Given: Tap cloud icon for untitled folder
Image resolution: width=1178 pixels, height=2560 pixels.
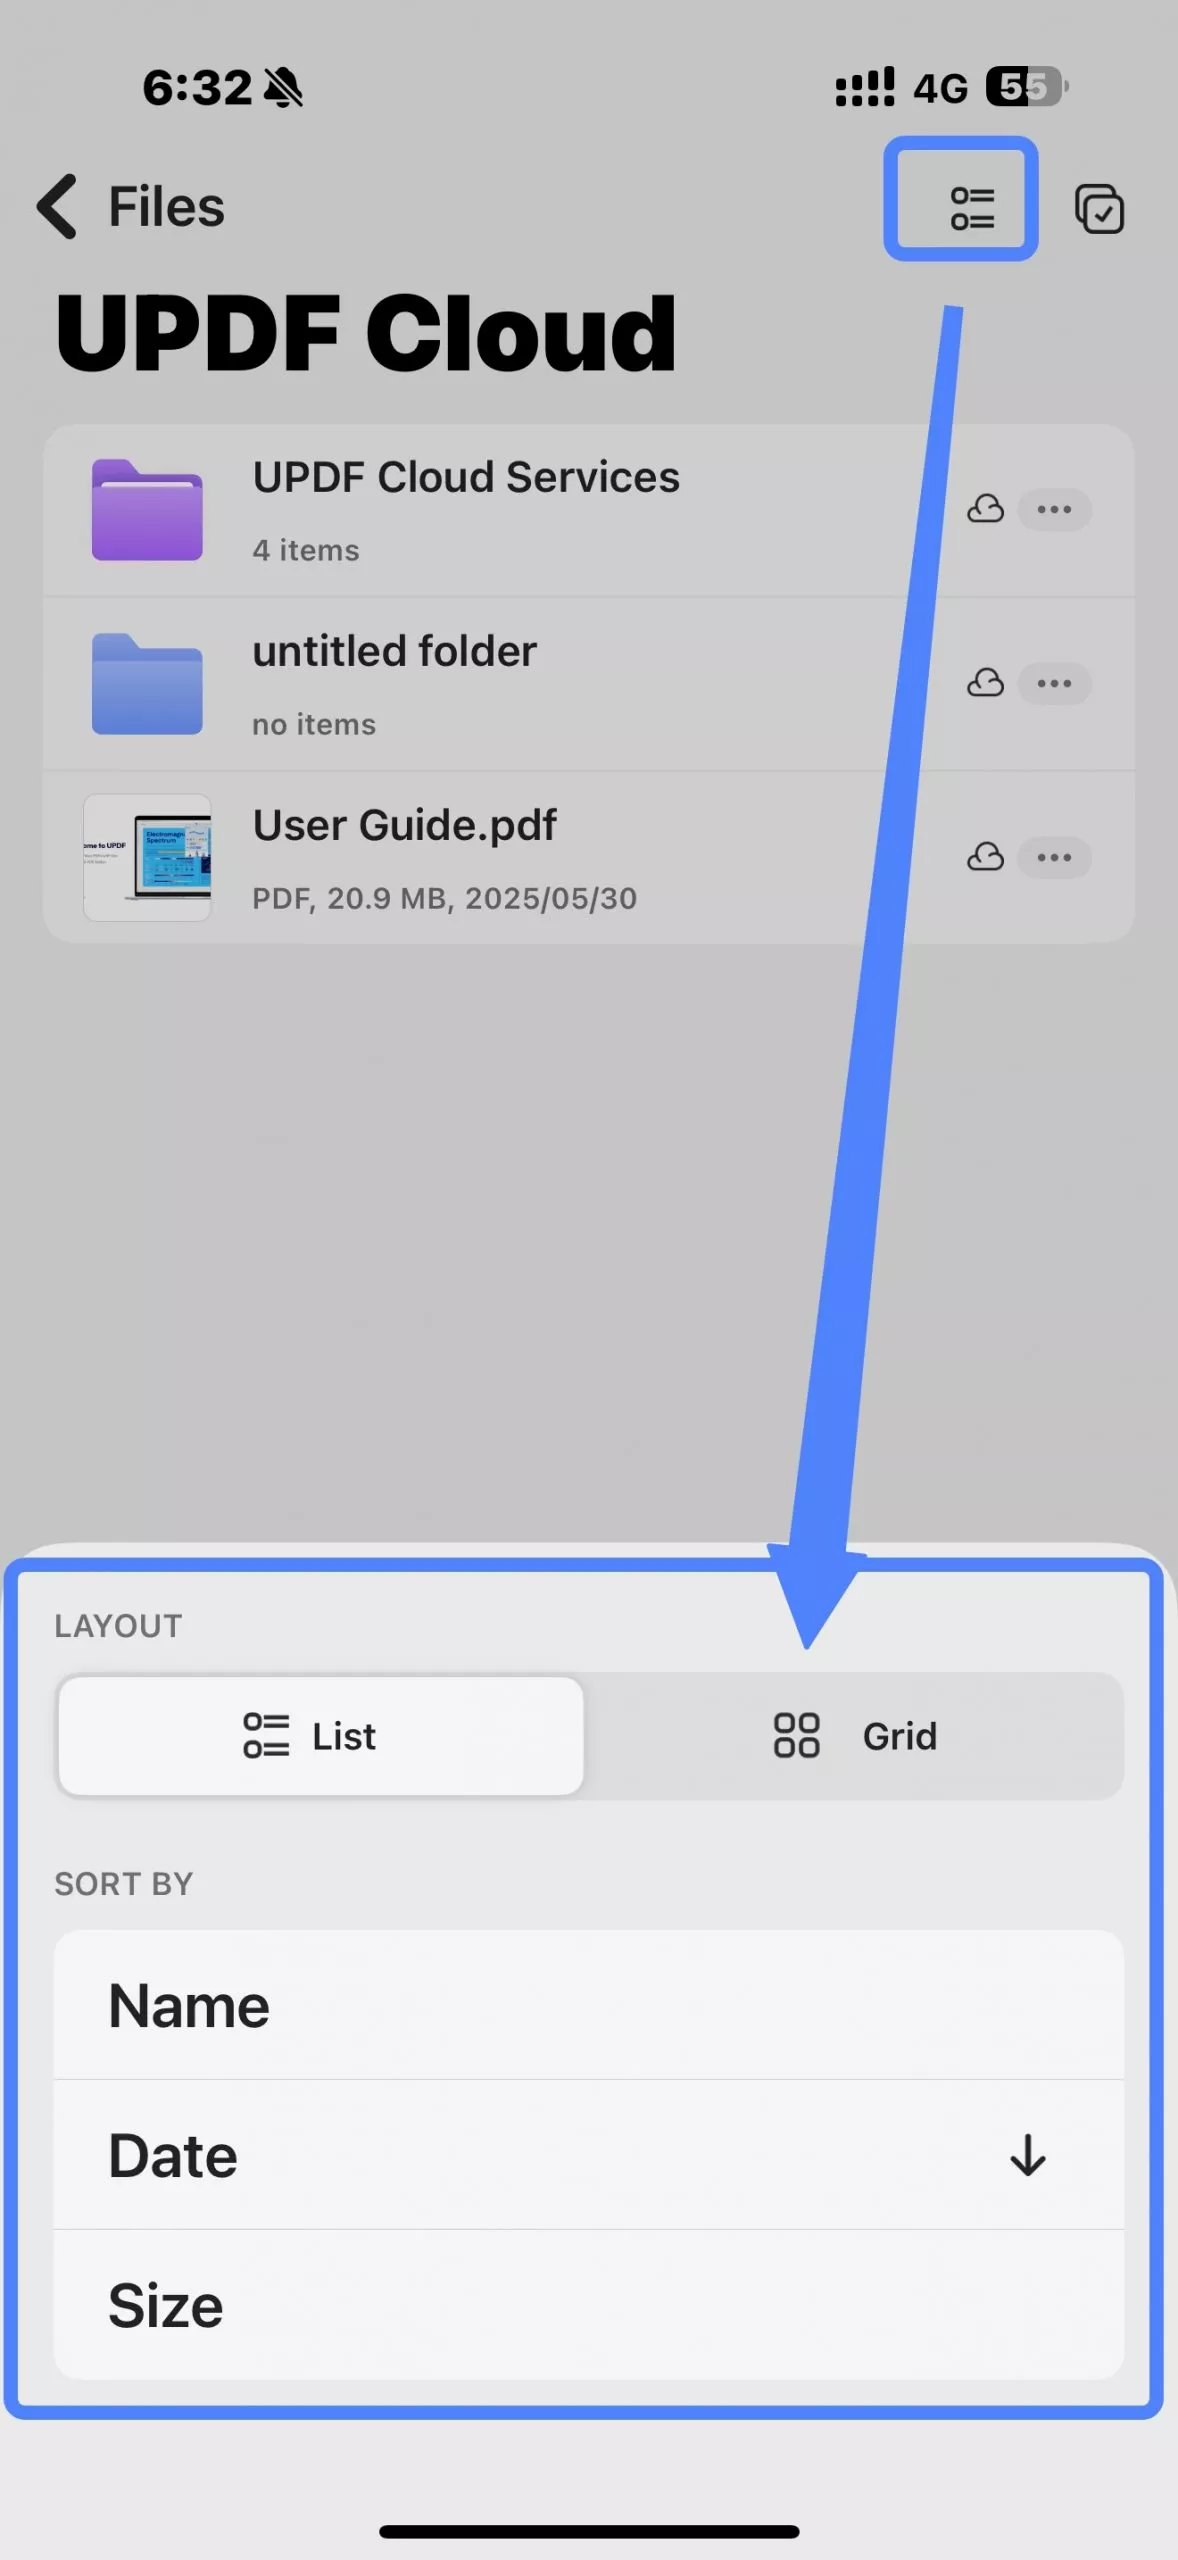Looking at the screenshot, I should (x=985, y=683).
